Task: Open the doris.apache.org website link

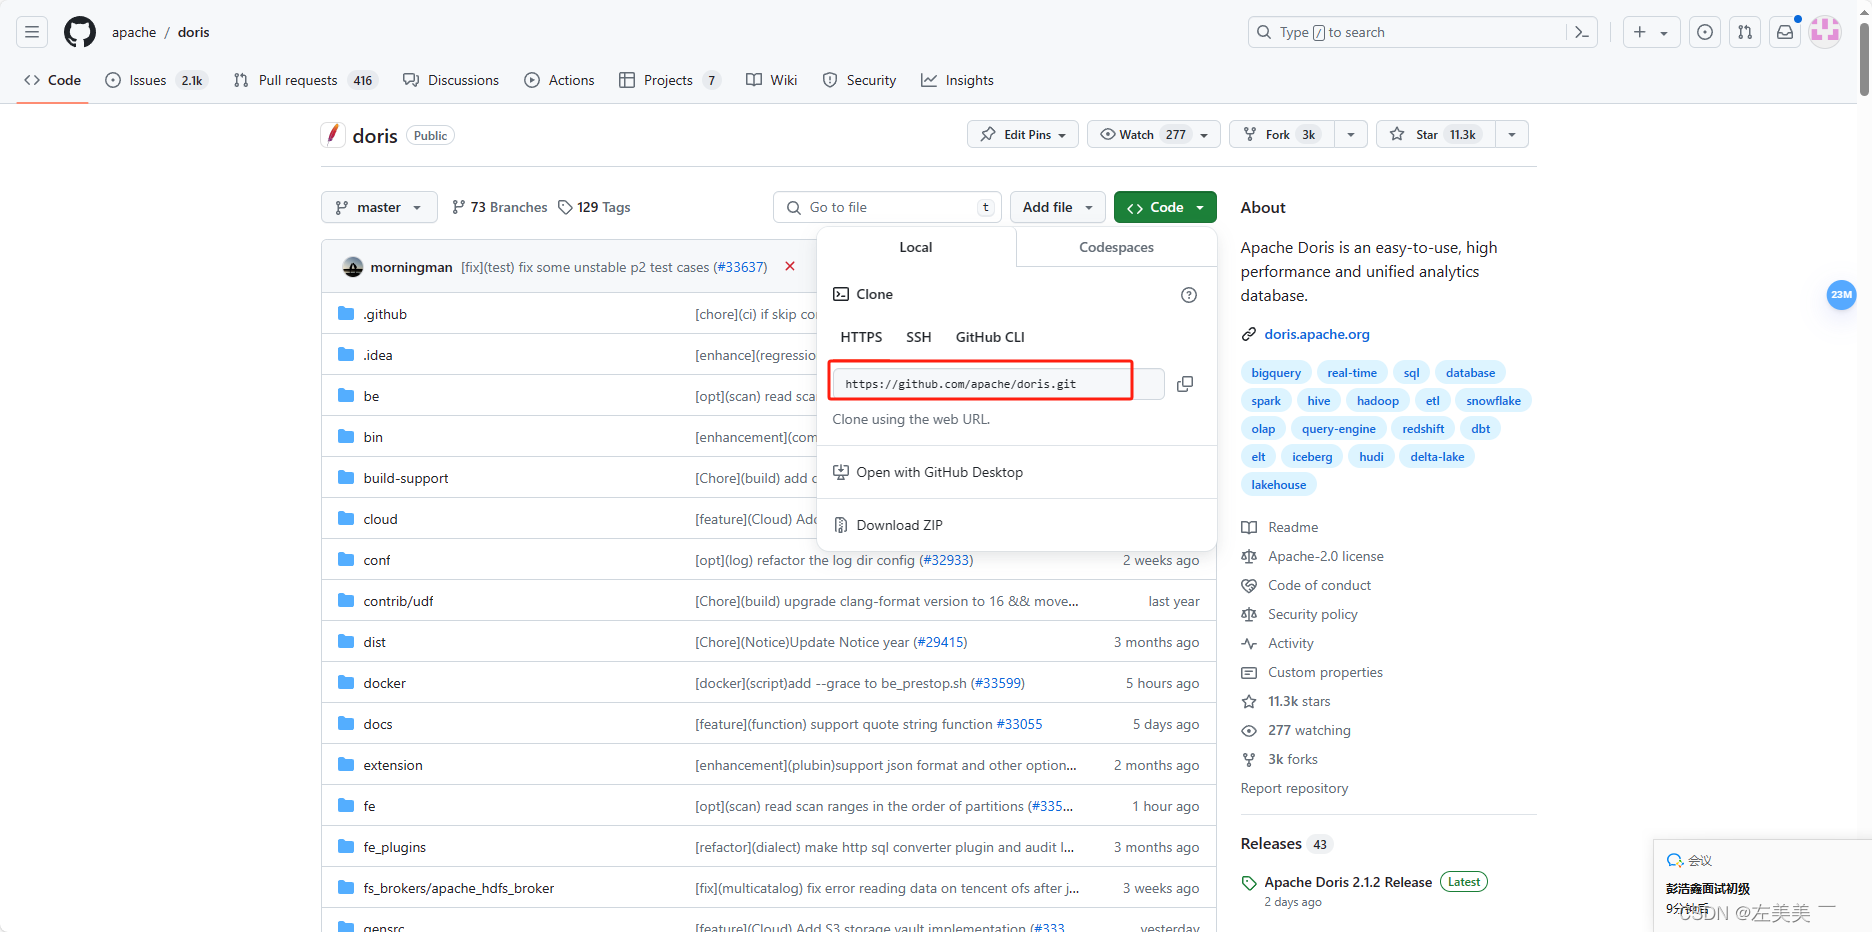Action: [x=1316, y=334]
